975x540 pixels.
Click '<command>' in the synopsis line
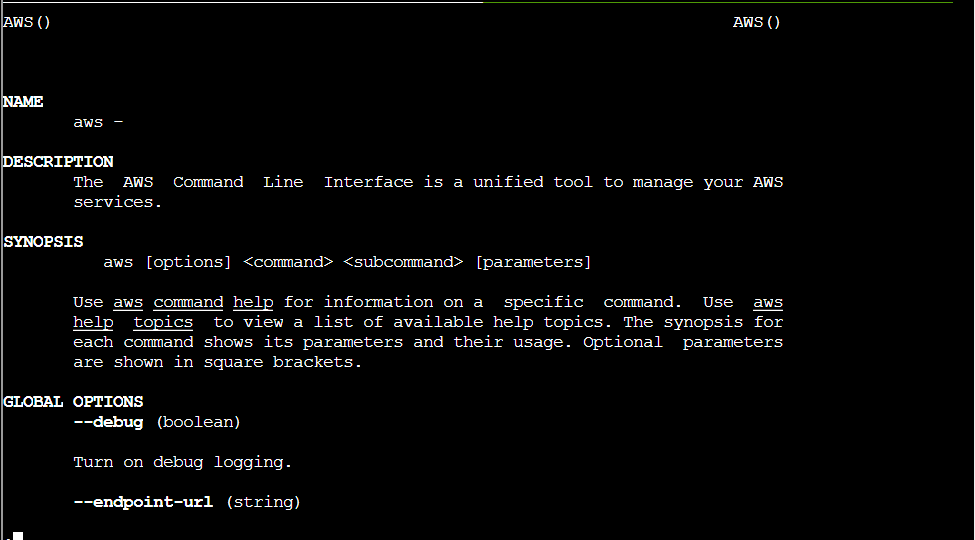288,262
